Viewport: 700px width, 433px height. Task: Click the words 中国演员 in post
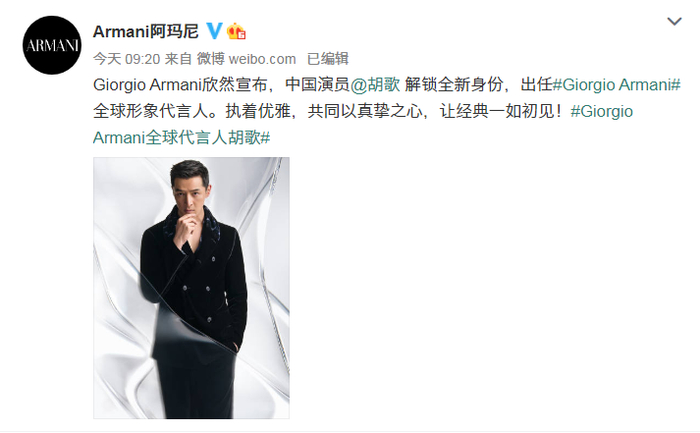pos(317,85)
